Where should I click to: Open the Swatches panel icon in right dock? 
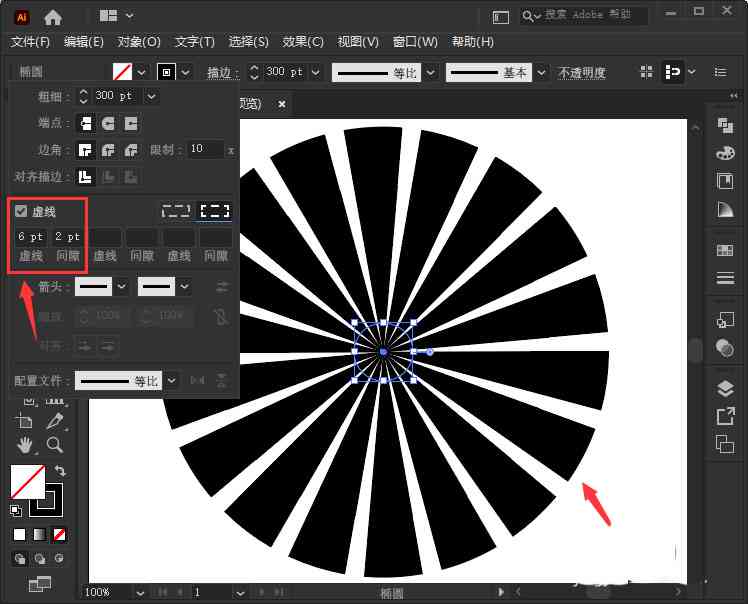(x=725, y=250)
